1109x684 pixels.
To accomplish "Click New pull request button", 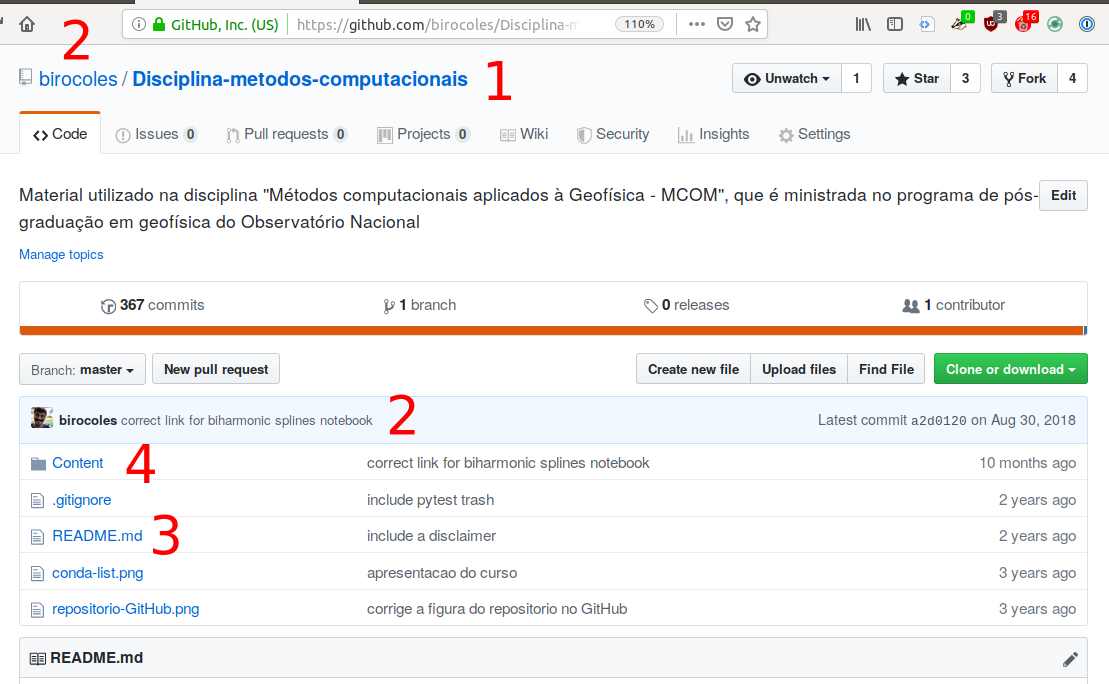I will point(216,369).
